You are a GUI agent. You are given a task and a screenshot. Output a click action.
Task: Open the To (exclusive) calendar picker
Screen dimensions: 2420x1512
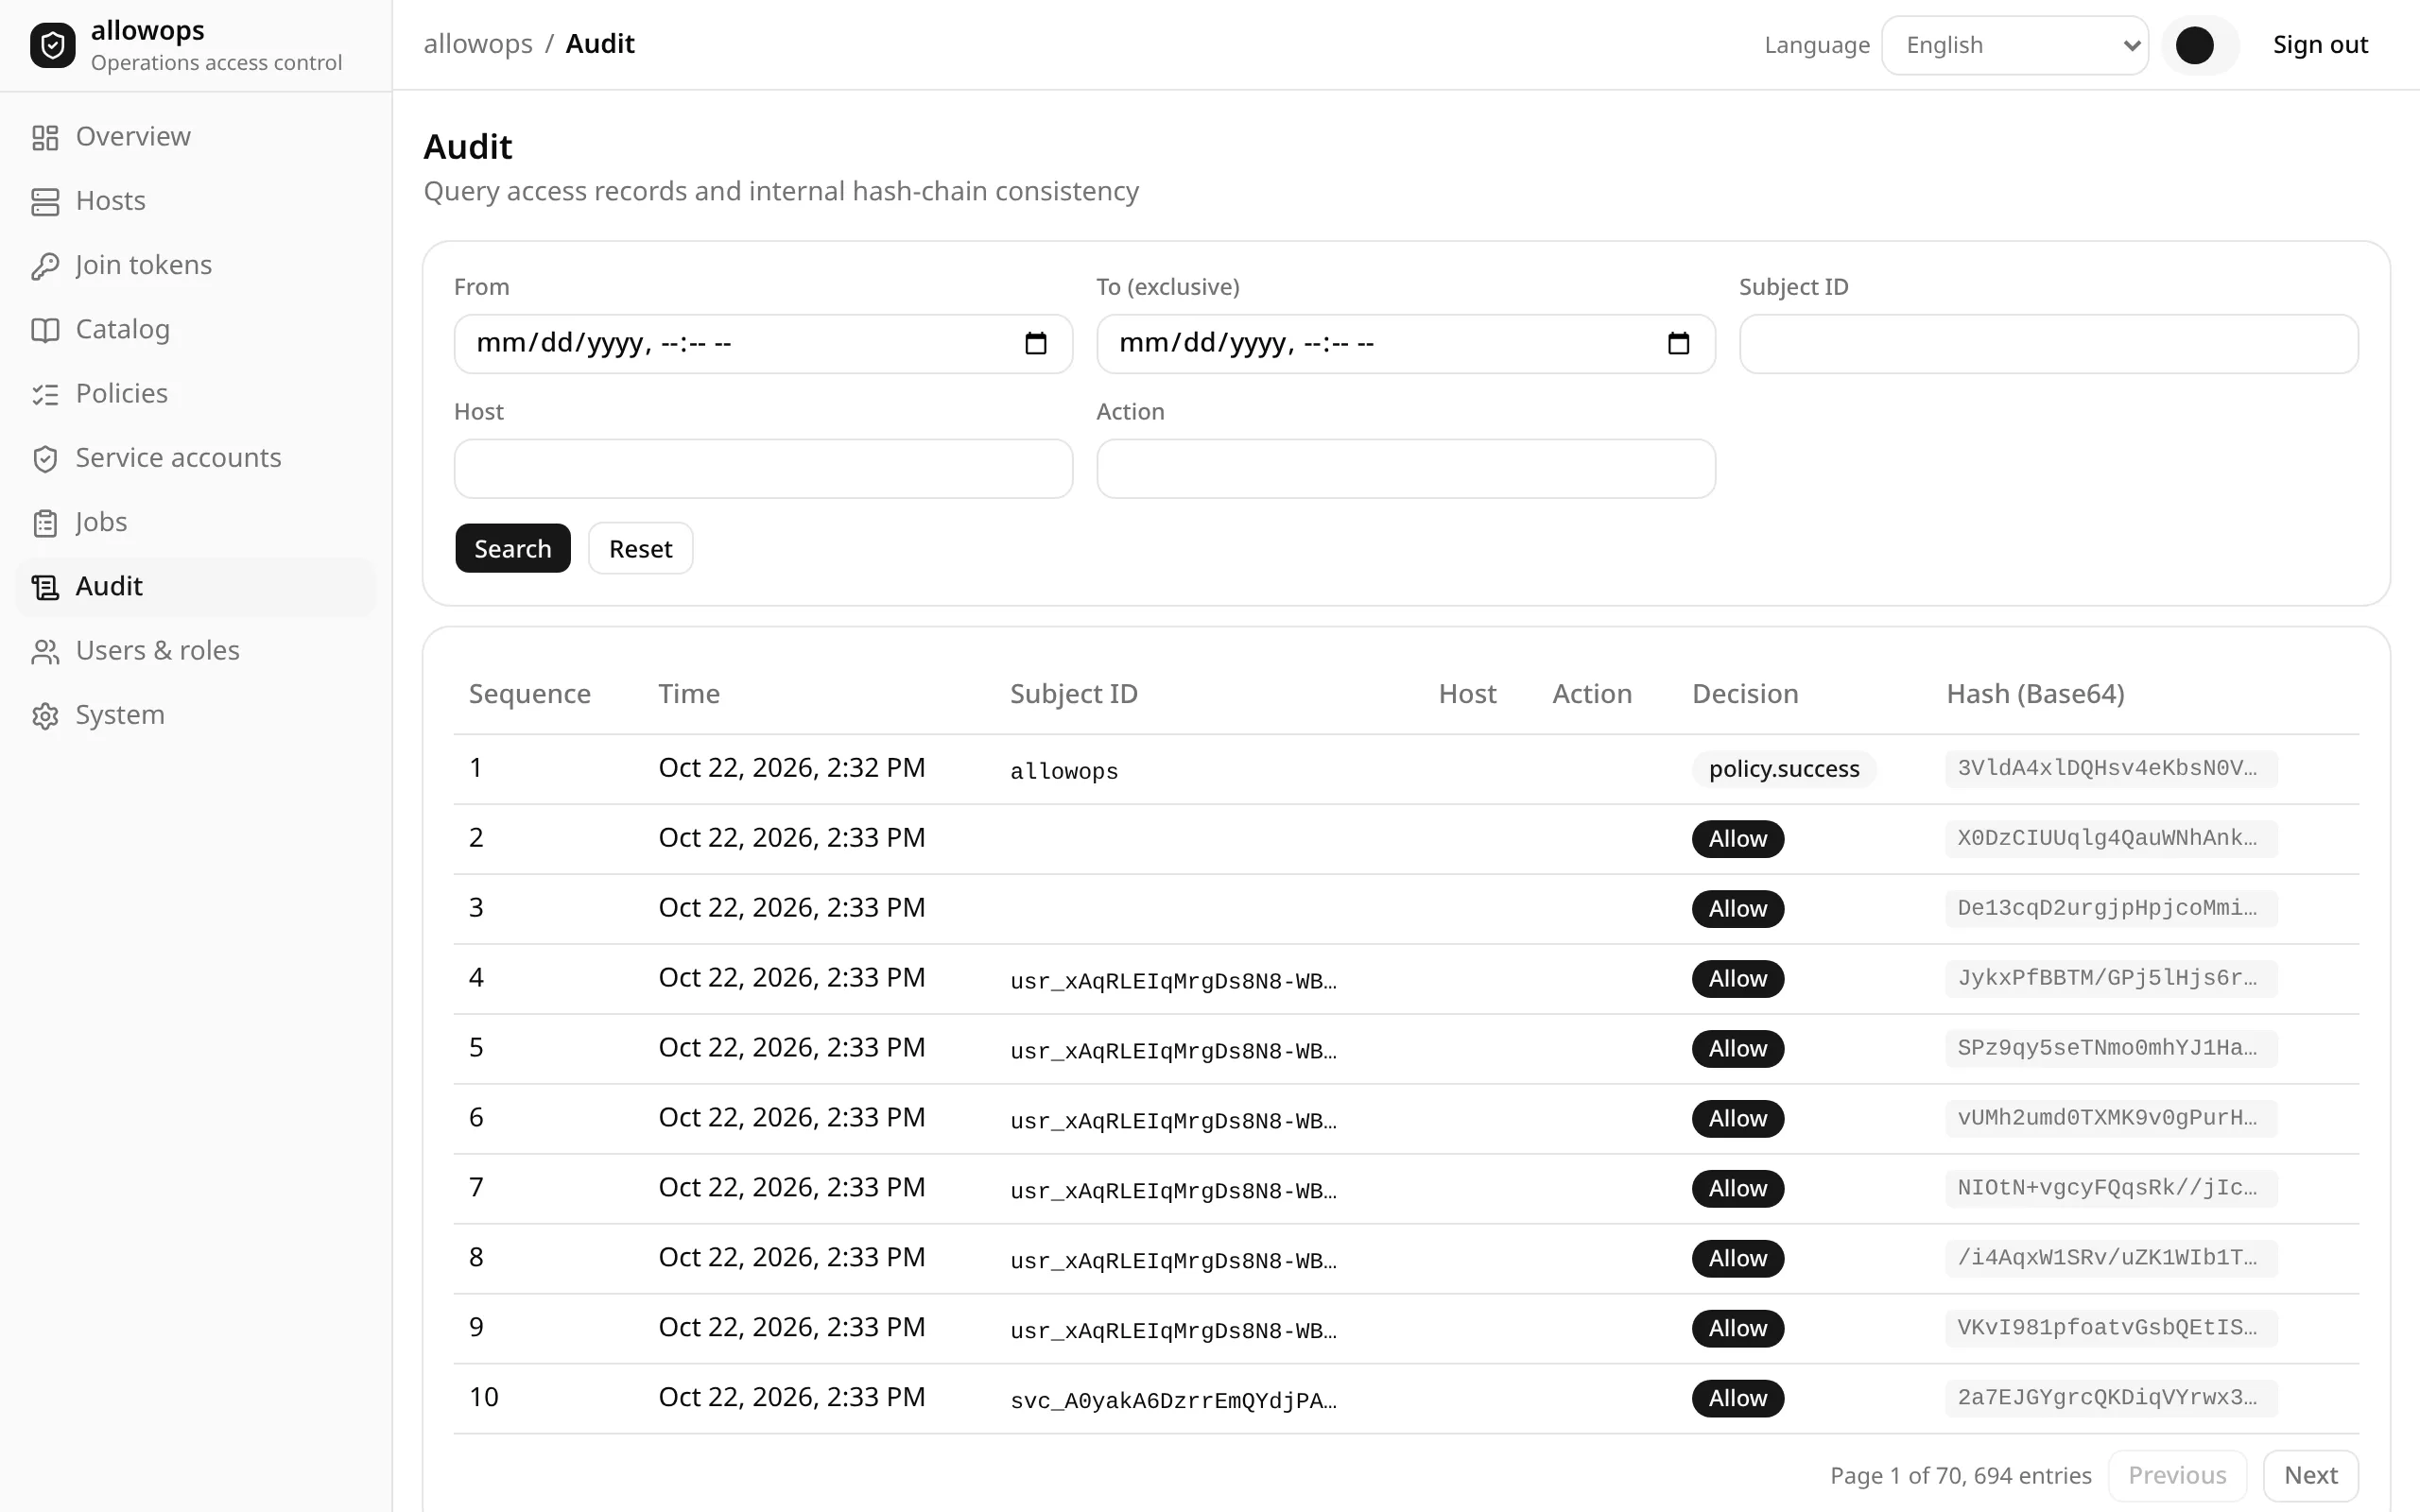click(x=1678, y=344)
